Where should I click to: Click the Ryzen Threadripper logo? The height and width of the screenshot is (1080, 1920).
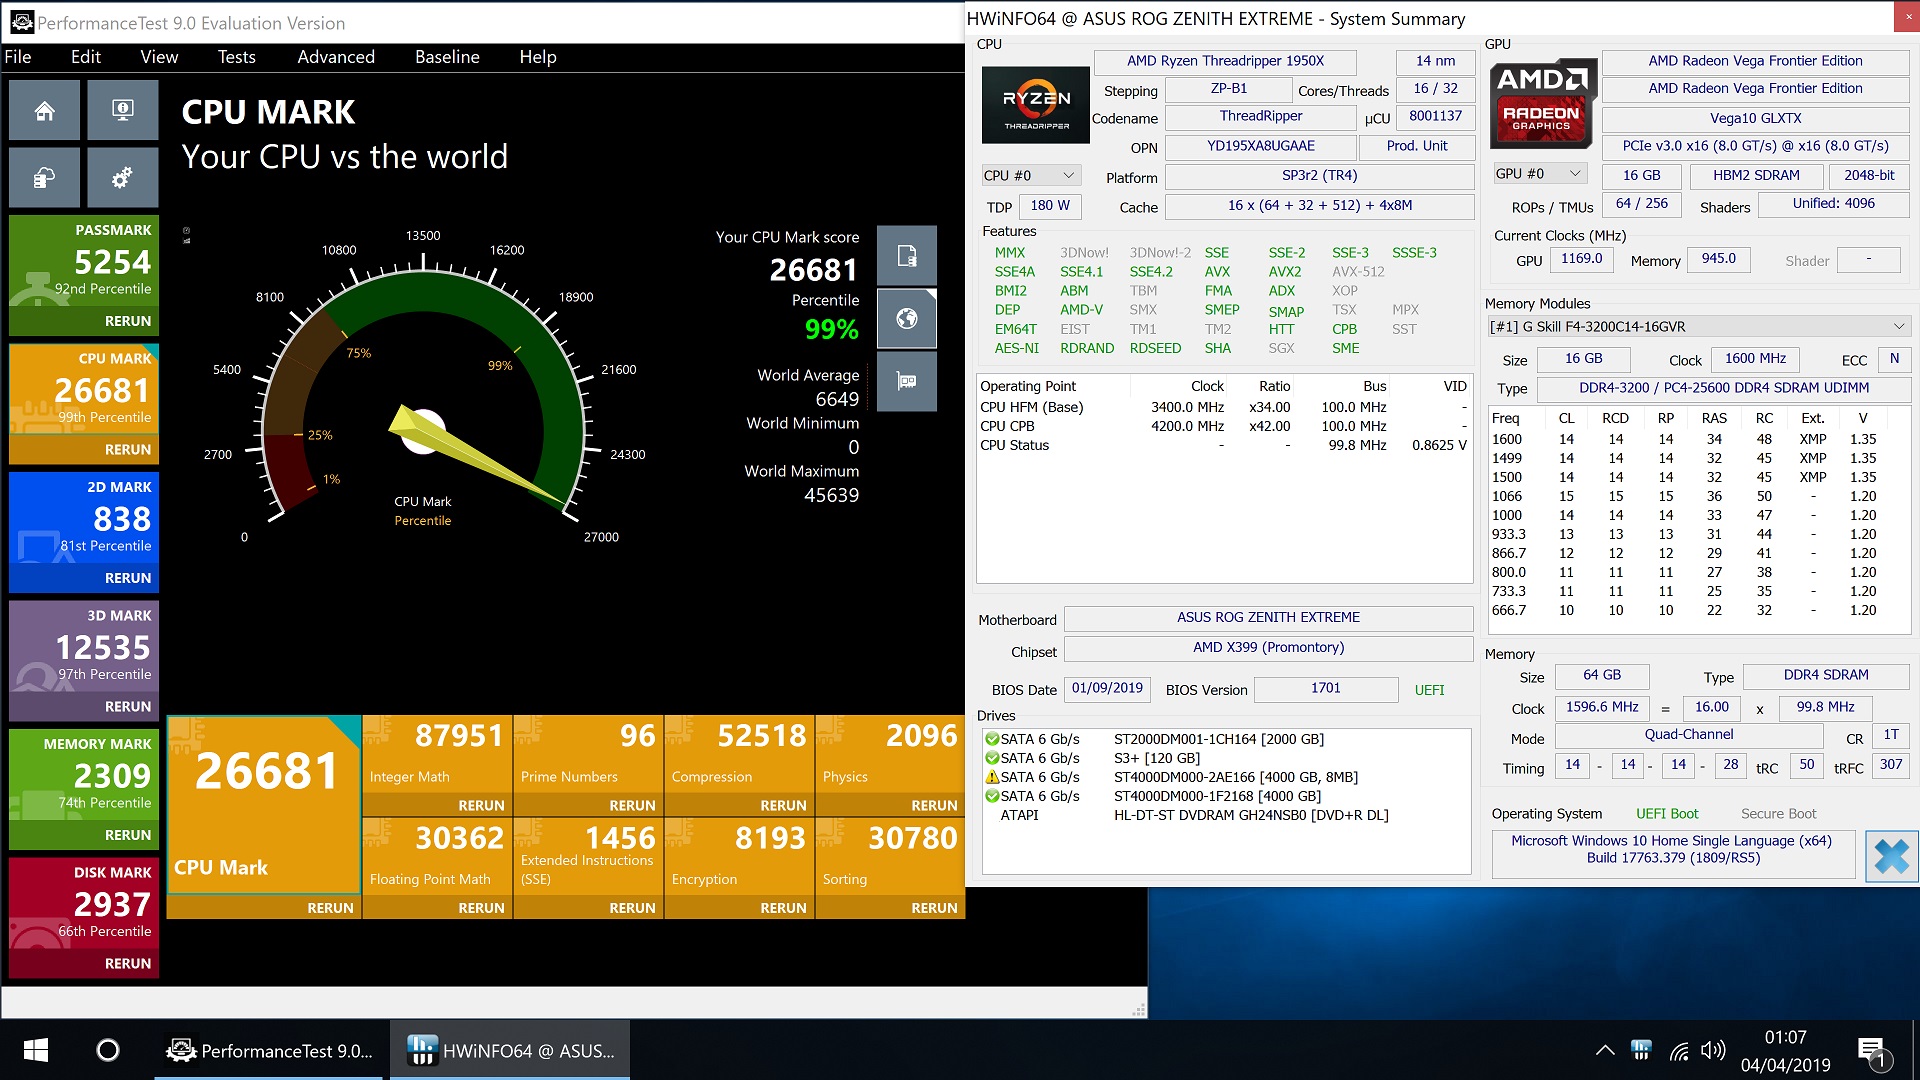point(1036,105)
